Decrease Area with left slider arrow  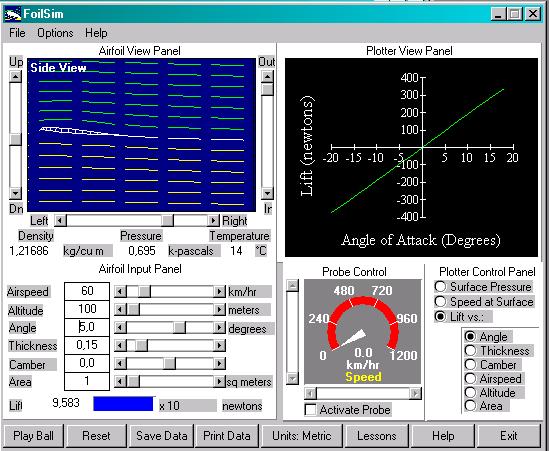click(120, 381)
